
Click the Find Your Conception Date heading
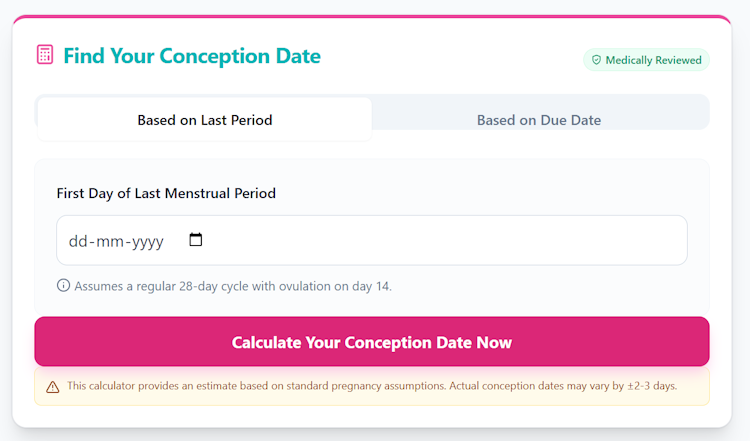click(x=192, y=56)
